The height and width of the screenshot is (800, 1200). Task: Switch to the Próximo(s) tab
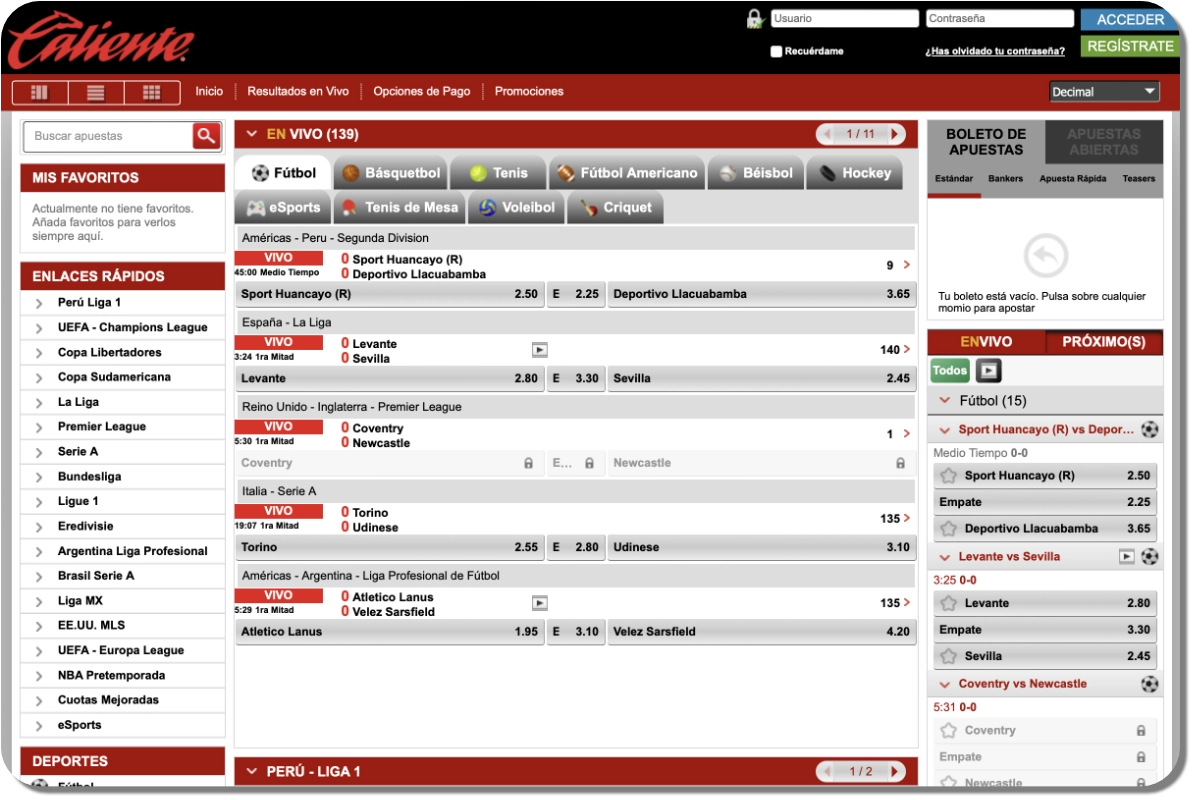click(x=1104, y=342)
